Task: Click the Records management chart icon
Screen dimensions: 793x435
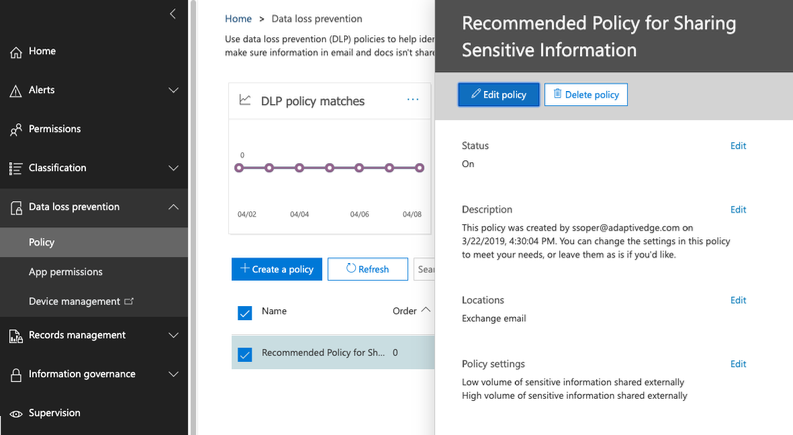Action: coord(16,336)
